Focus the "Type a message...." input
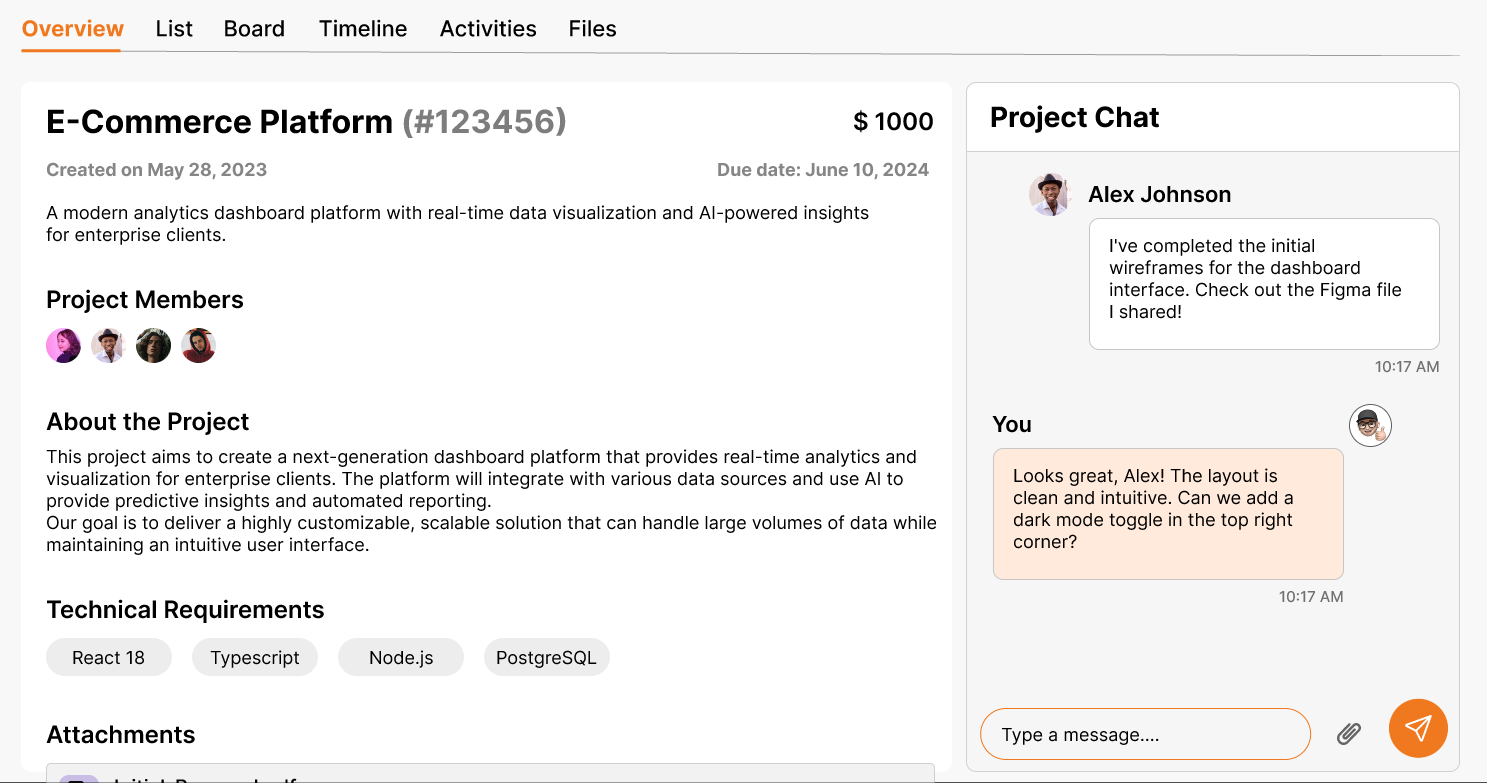 (1145, 734)
